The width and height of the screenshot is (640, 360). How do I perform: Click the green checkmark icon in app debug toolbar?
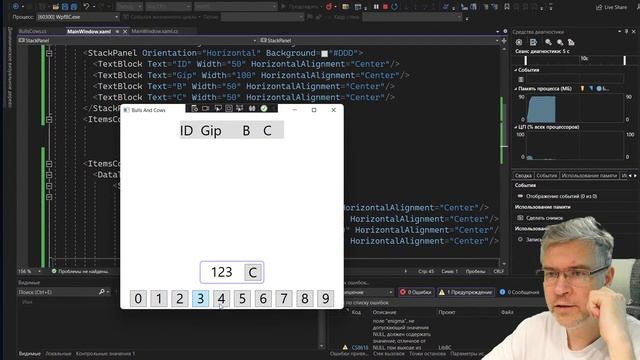264,109
